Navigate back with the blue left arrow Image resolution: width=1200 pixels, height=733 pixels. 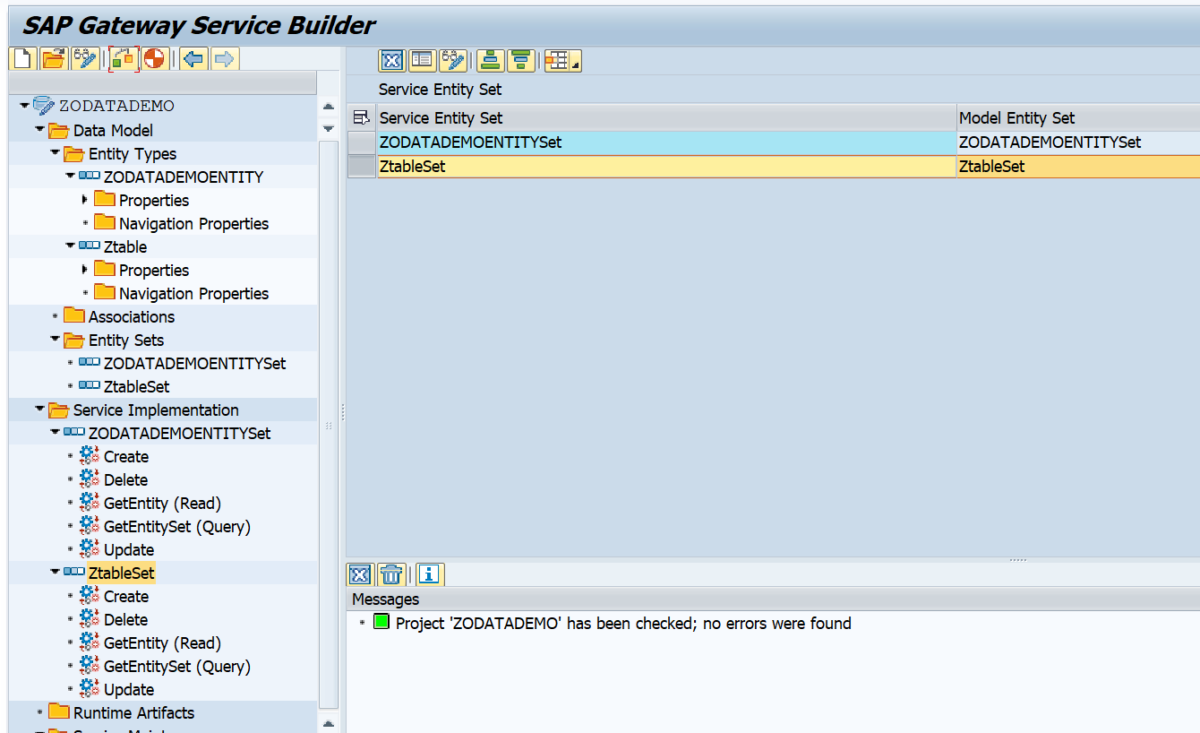(192, 58)
